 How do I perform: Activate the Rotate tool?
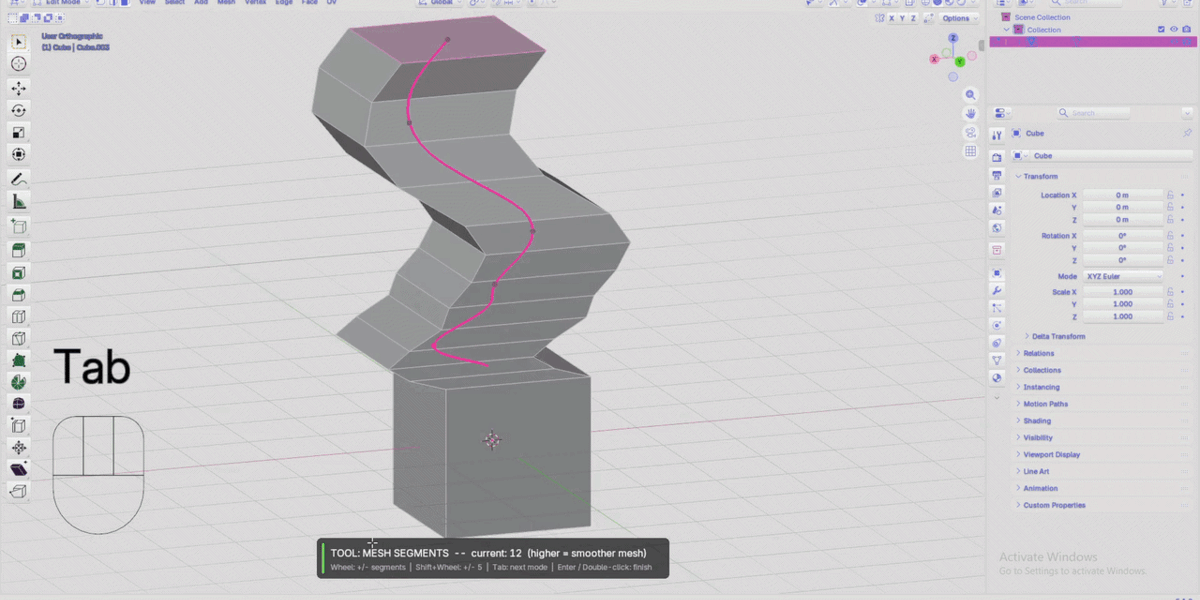pyautogui.click(x=18, y=110)
